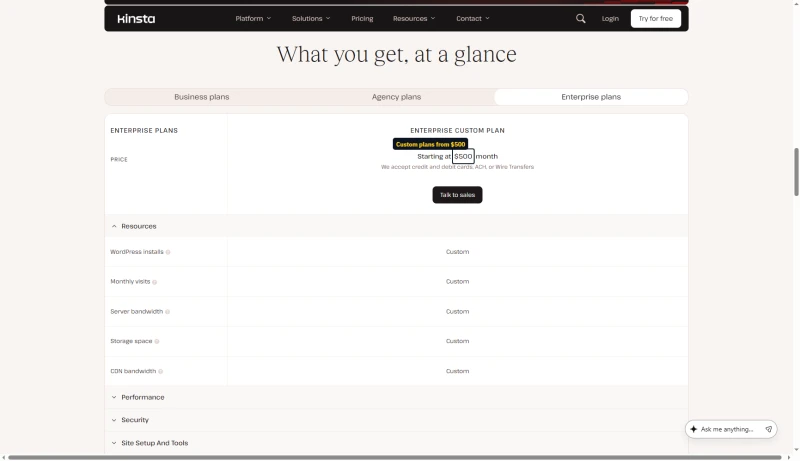800x461 pixels.
Task: Click the sparkle icon in chat widget
Action: [693, 429]
